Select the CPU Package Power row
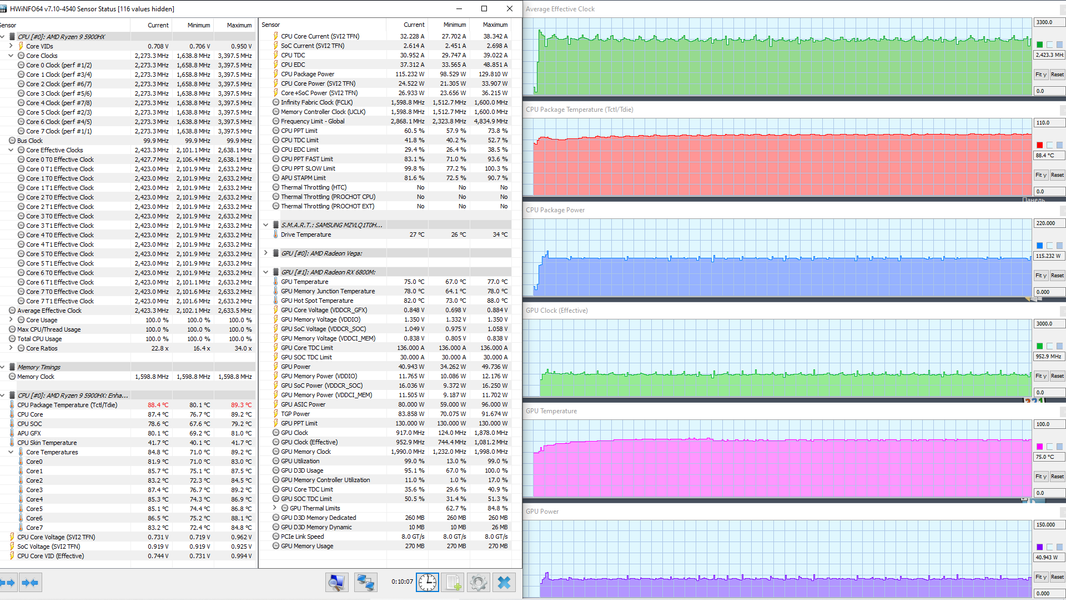This screenshot has height=600, width=1066. (386, 74)
